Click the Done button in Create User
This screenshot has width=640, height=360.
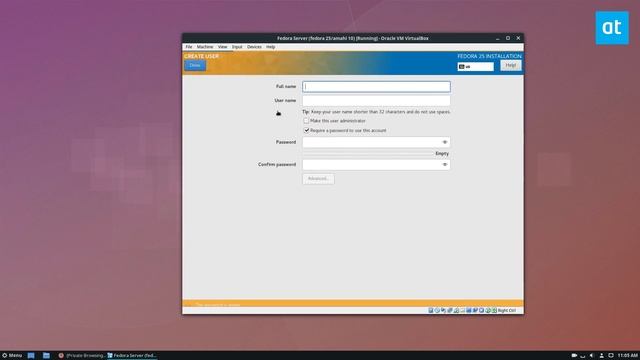(x=195, y=65)
